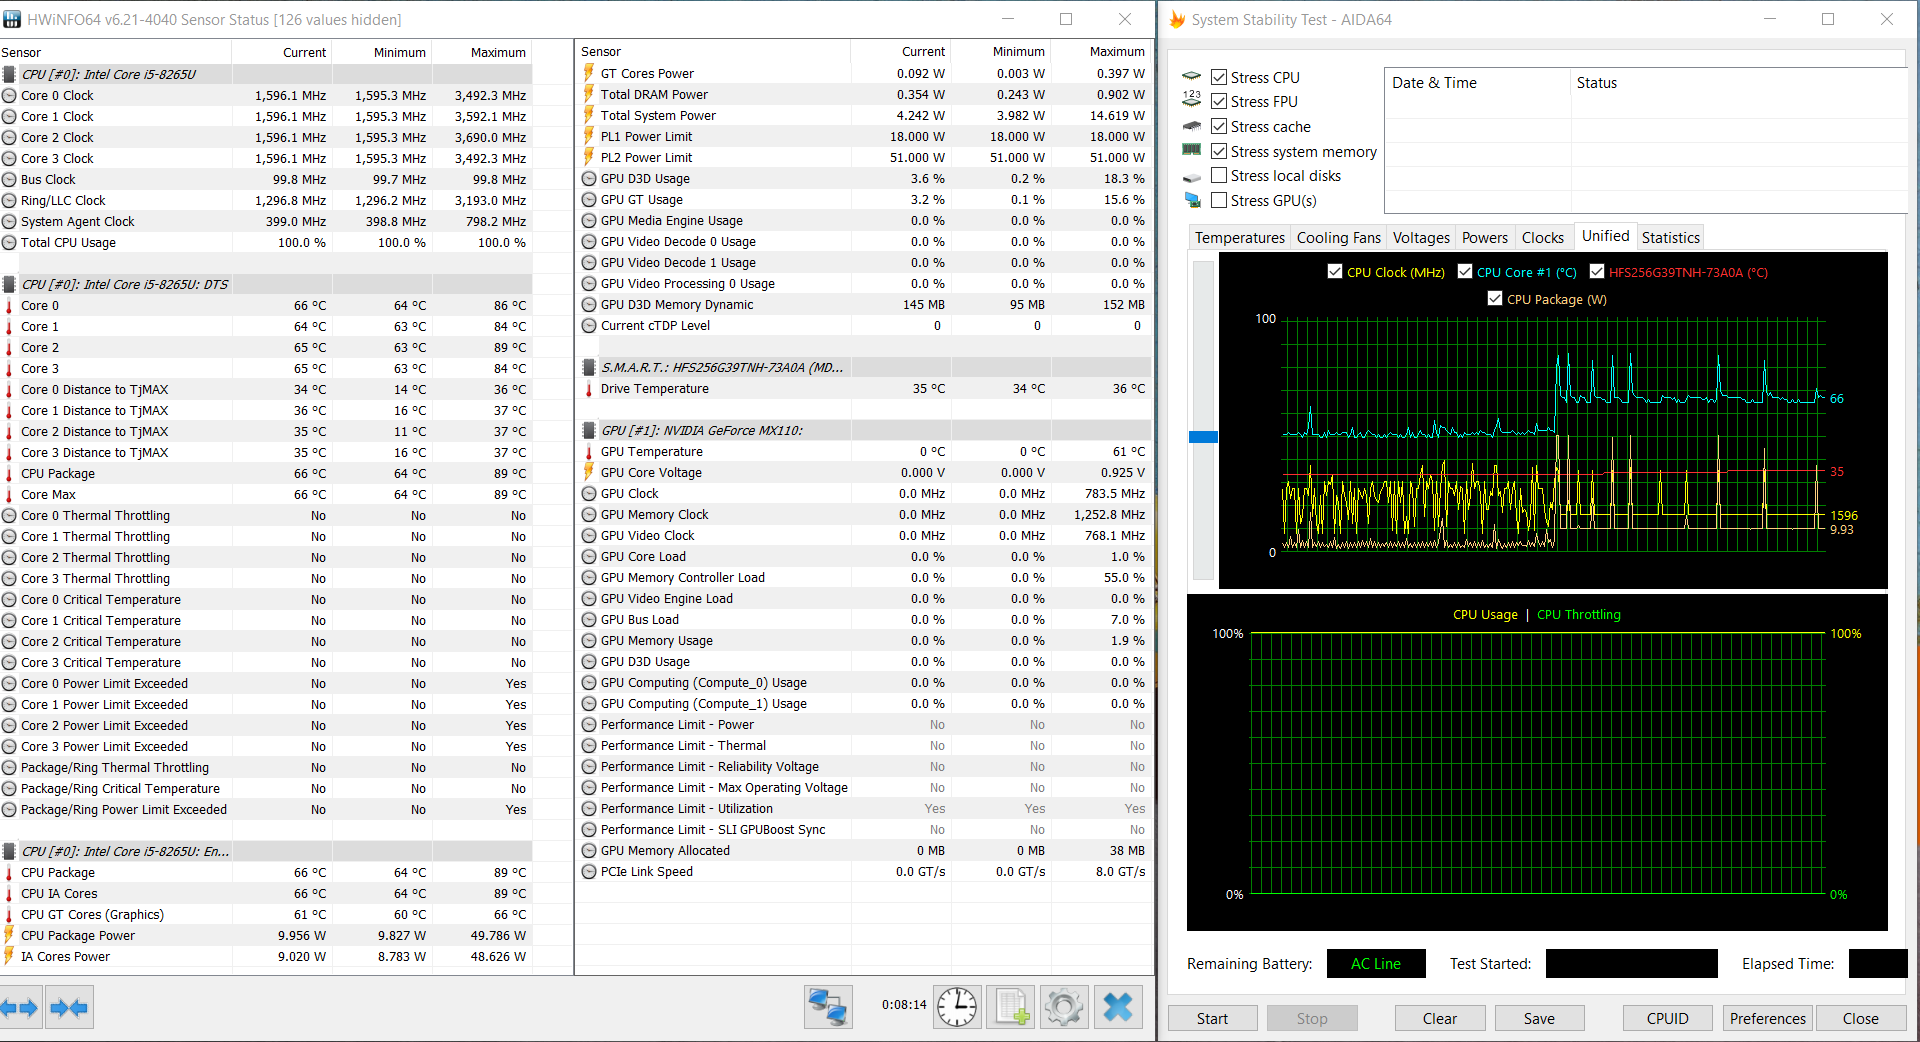
Task: Uncheck the Stress FPU checkbox
Action: [1219, 101]
